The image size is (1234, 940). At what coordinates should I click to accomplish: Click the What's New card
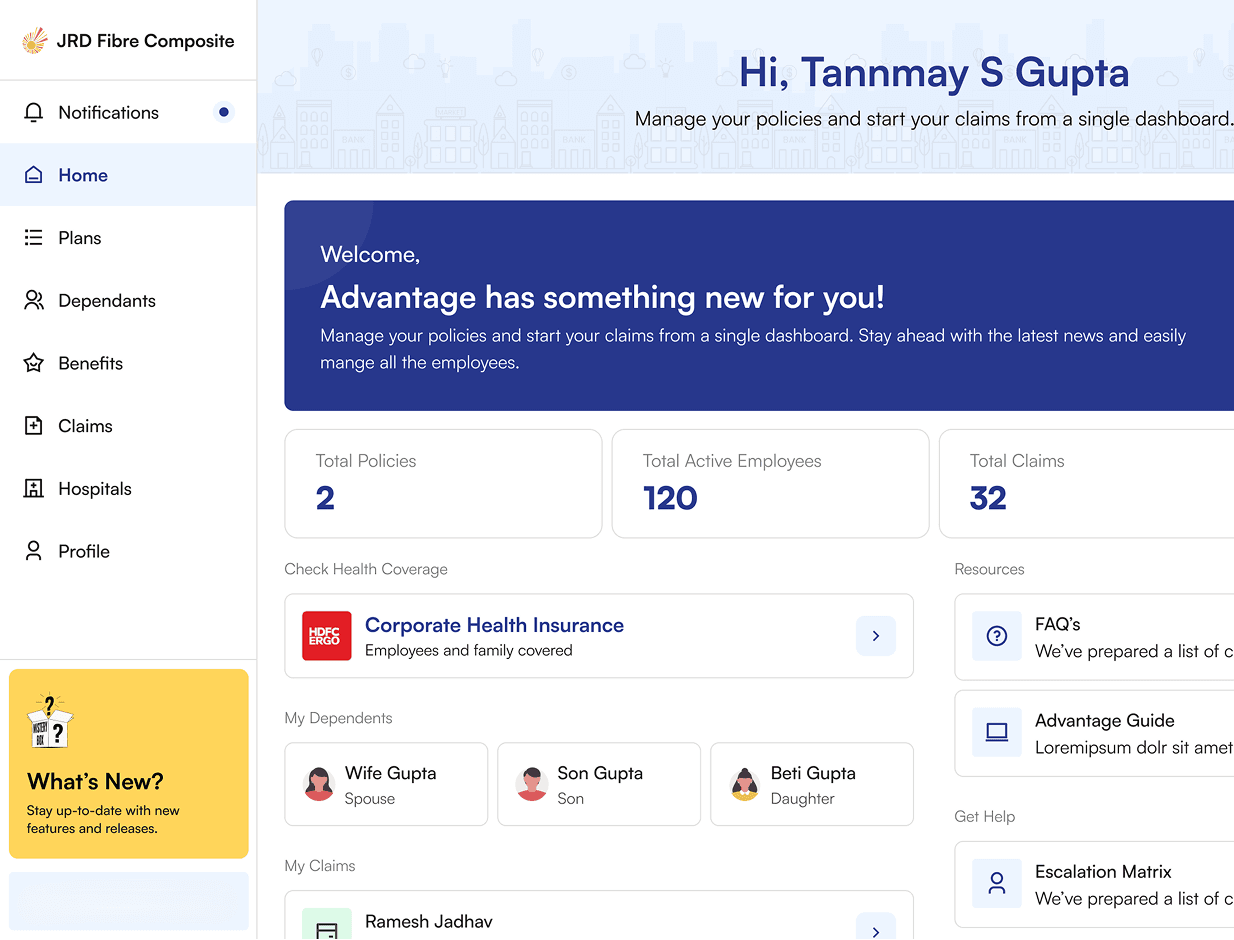click(128, 763)
